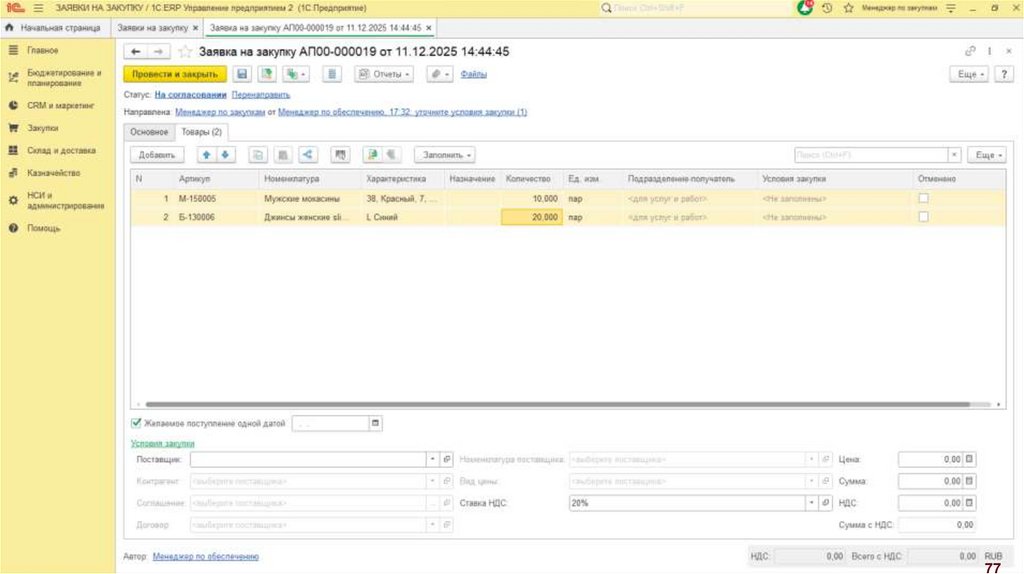
Task: Switch to the Основное tab
Action: click(149, 132)
